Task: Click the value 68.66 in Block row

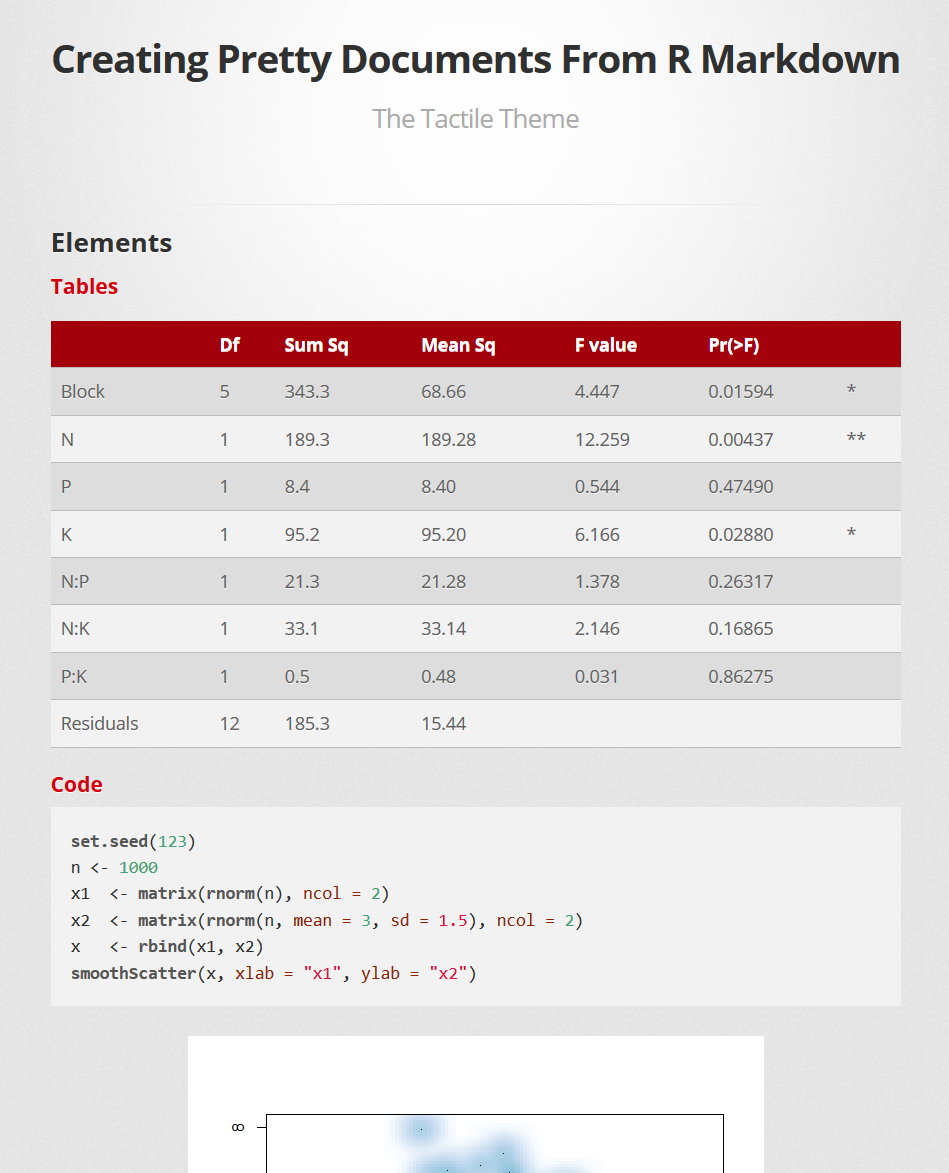Action: click(443, 391)
